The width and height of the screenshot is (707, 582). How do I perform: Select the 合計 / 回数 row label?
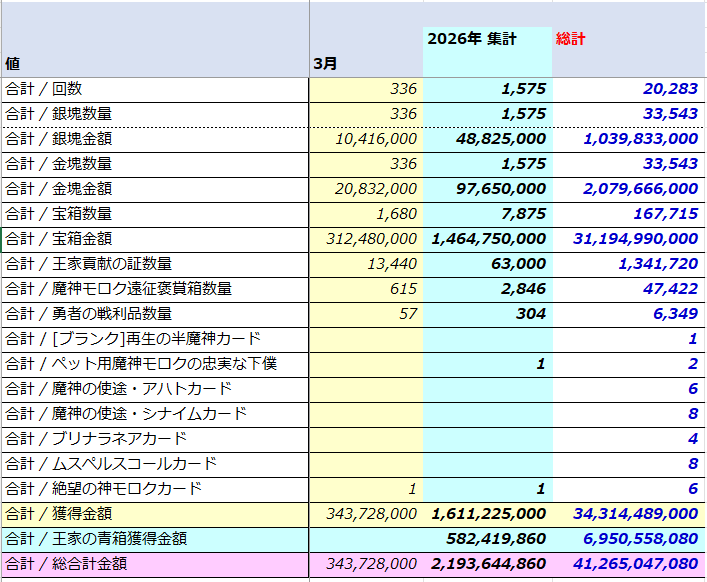(x=43, y=89)
